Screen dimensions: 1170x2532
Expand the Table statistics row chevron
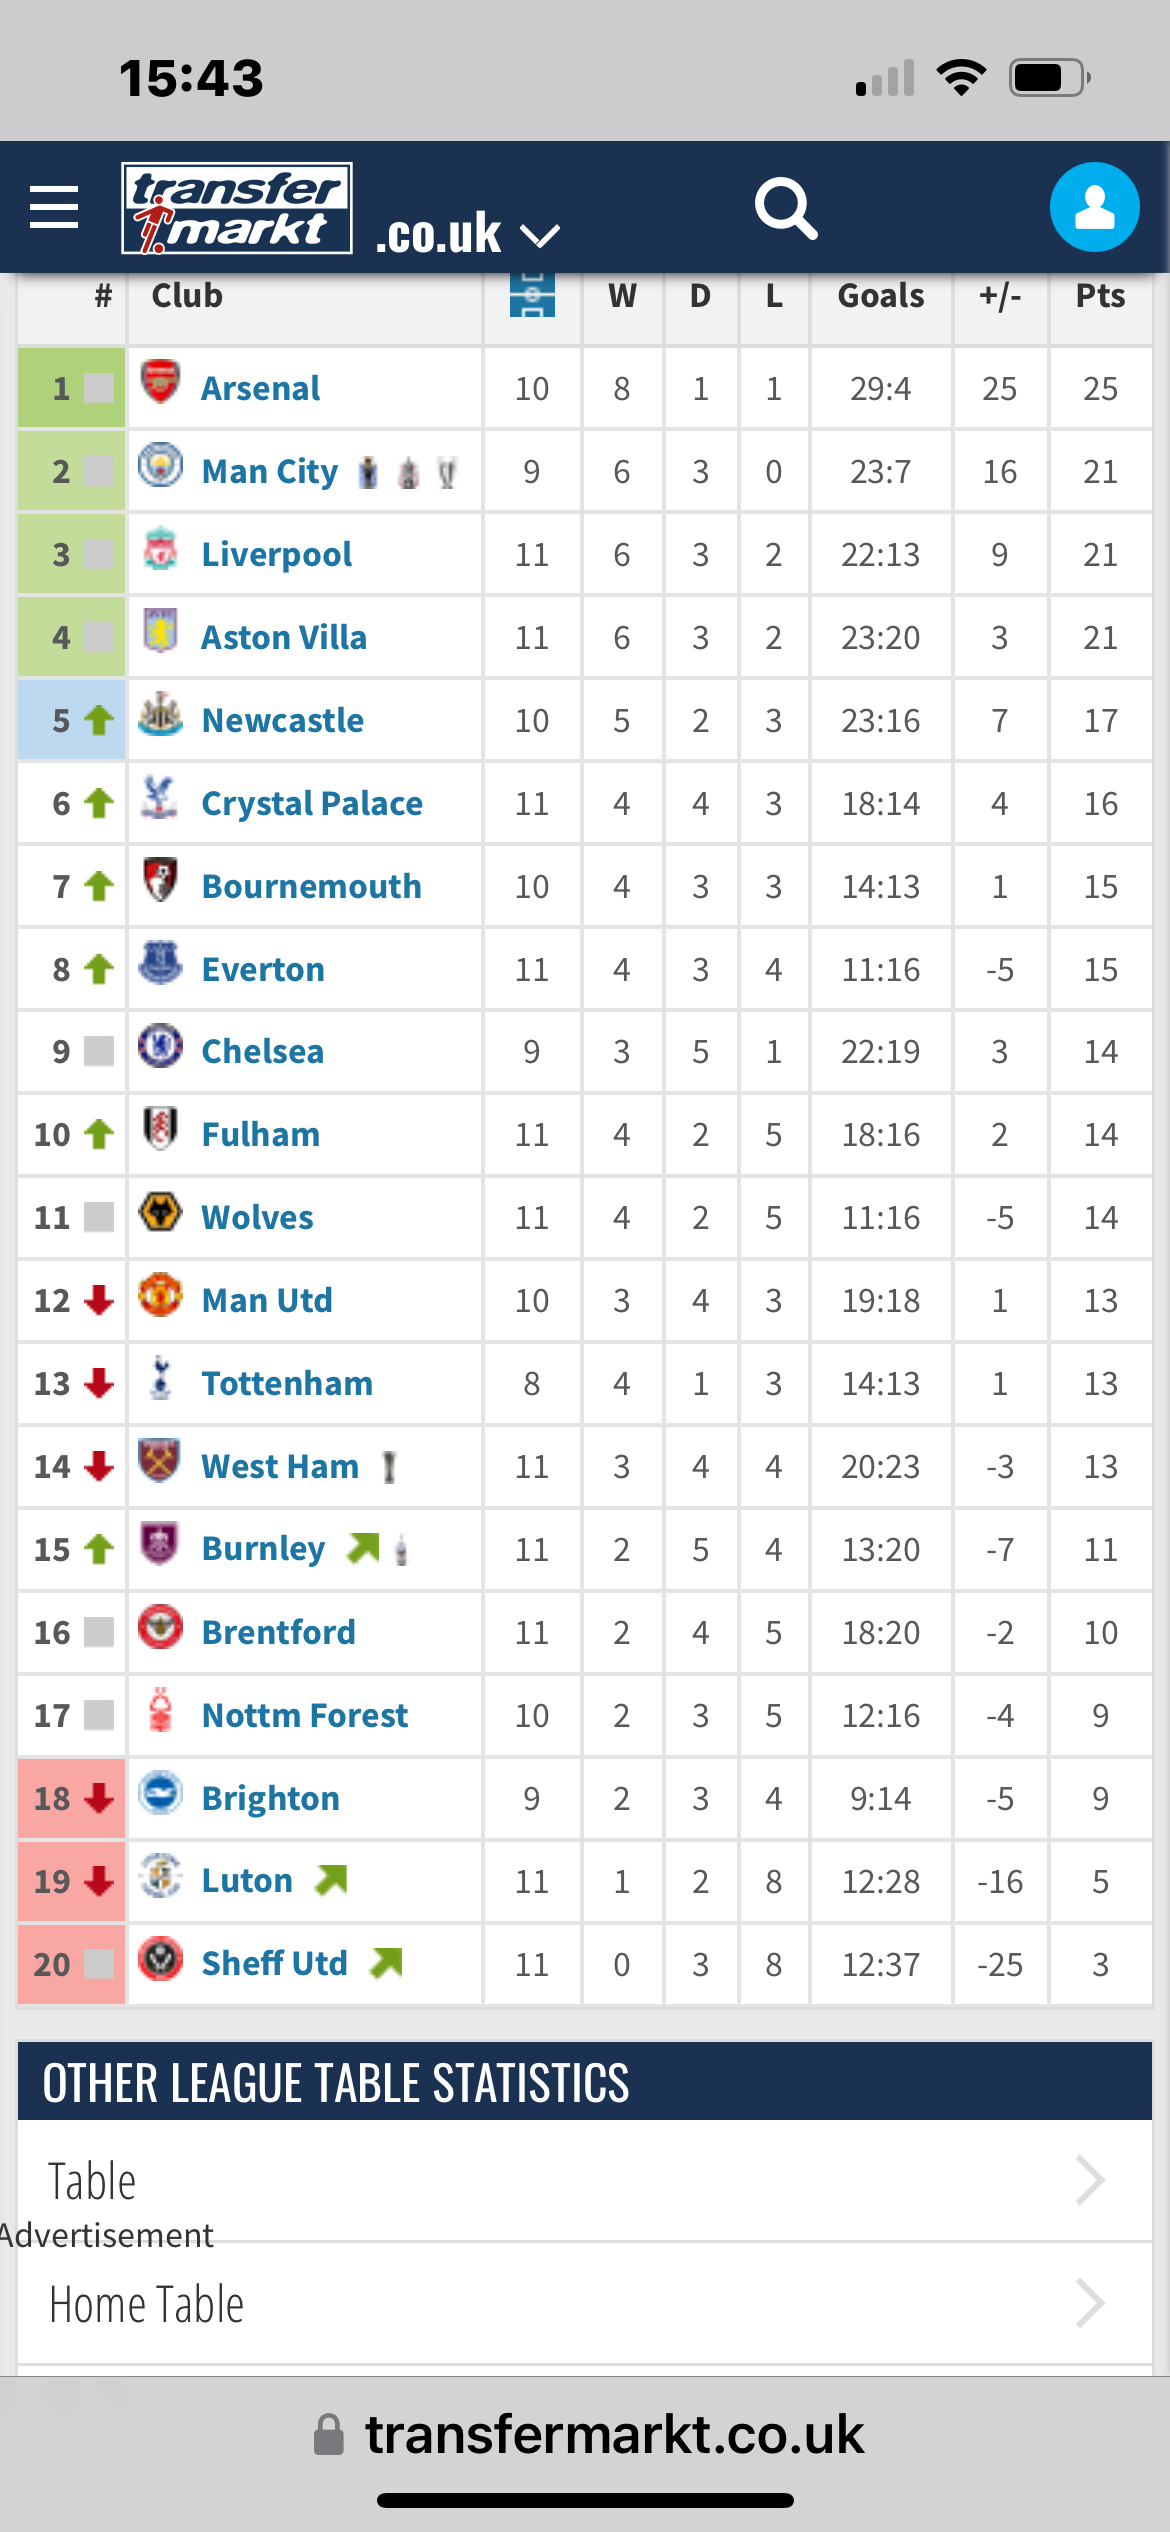tap(1090, 2180)
